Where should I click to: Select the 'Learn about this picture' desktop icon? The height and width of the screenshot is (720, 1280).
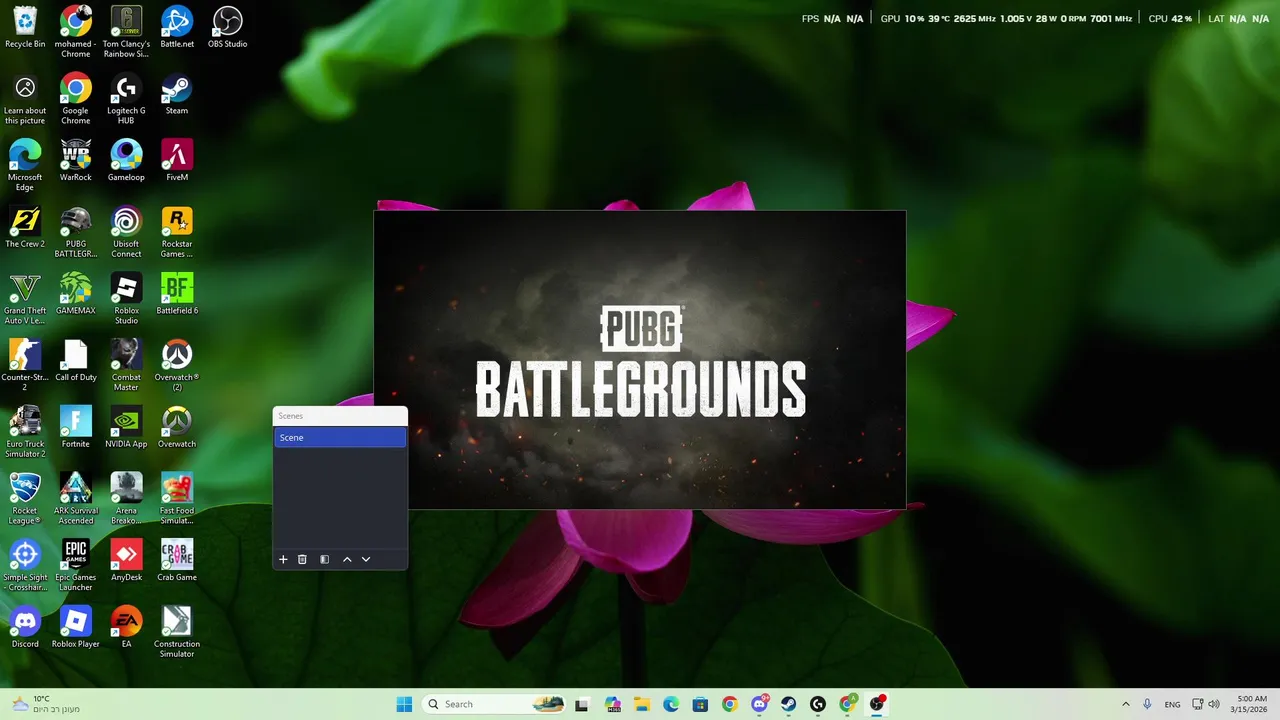click(25, 98)
